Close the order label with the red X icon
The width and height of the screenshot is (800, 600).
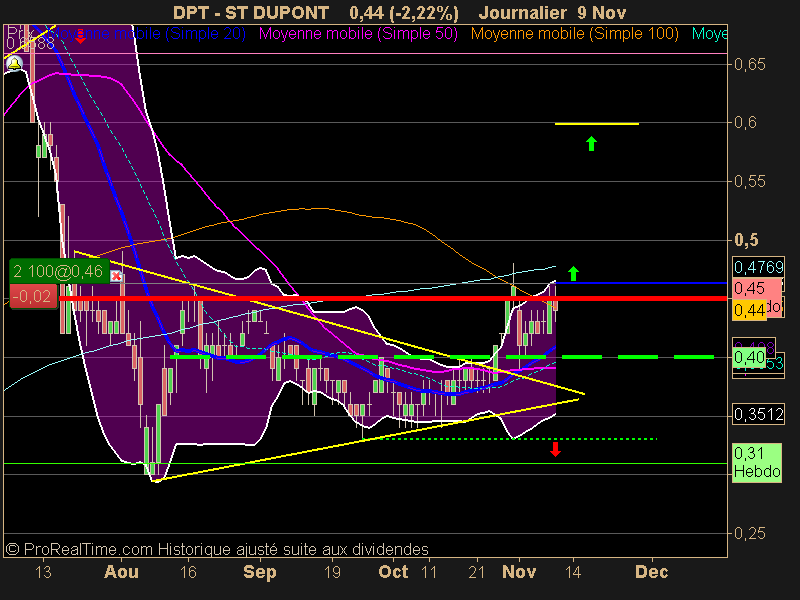[x=116, y=276]
